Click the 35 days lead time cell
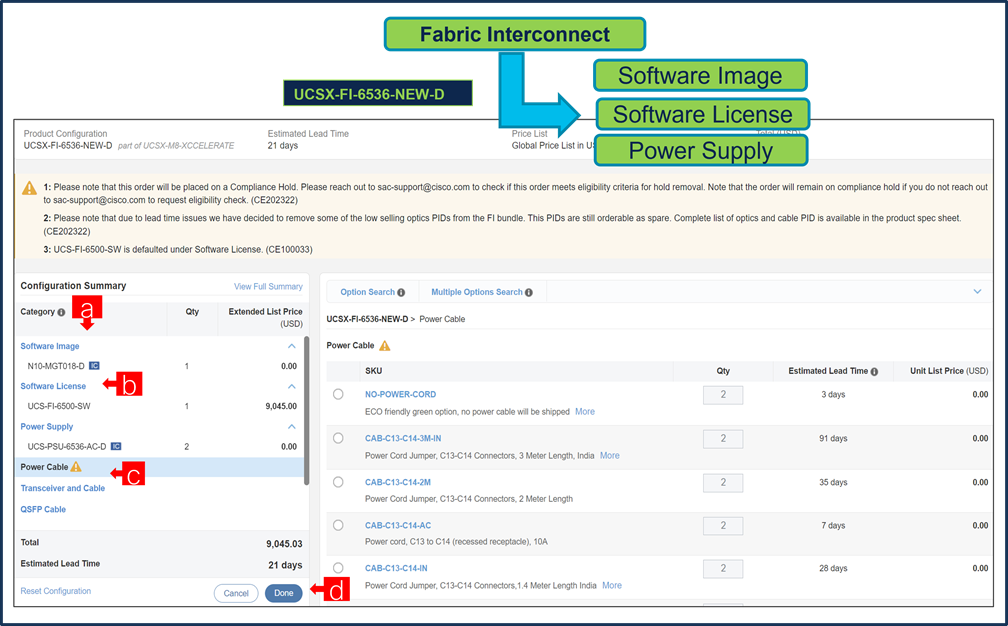 [833, 482]
